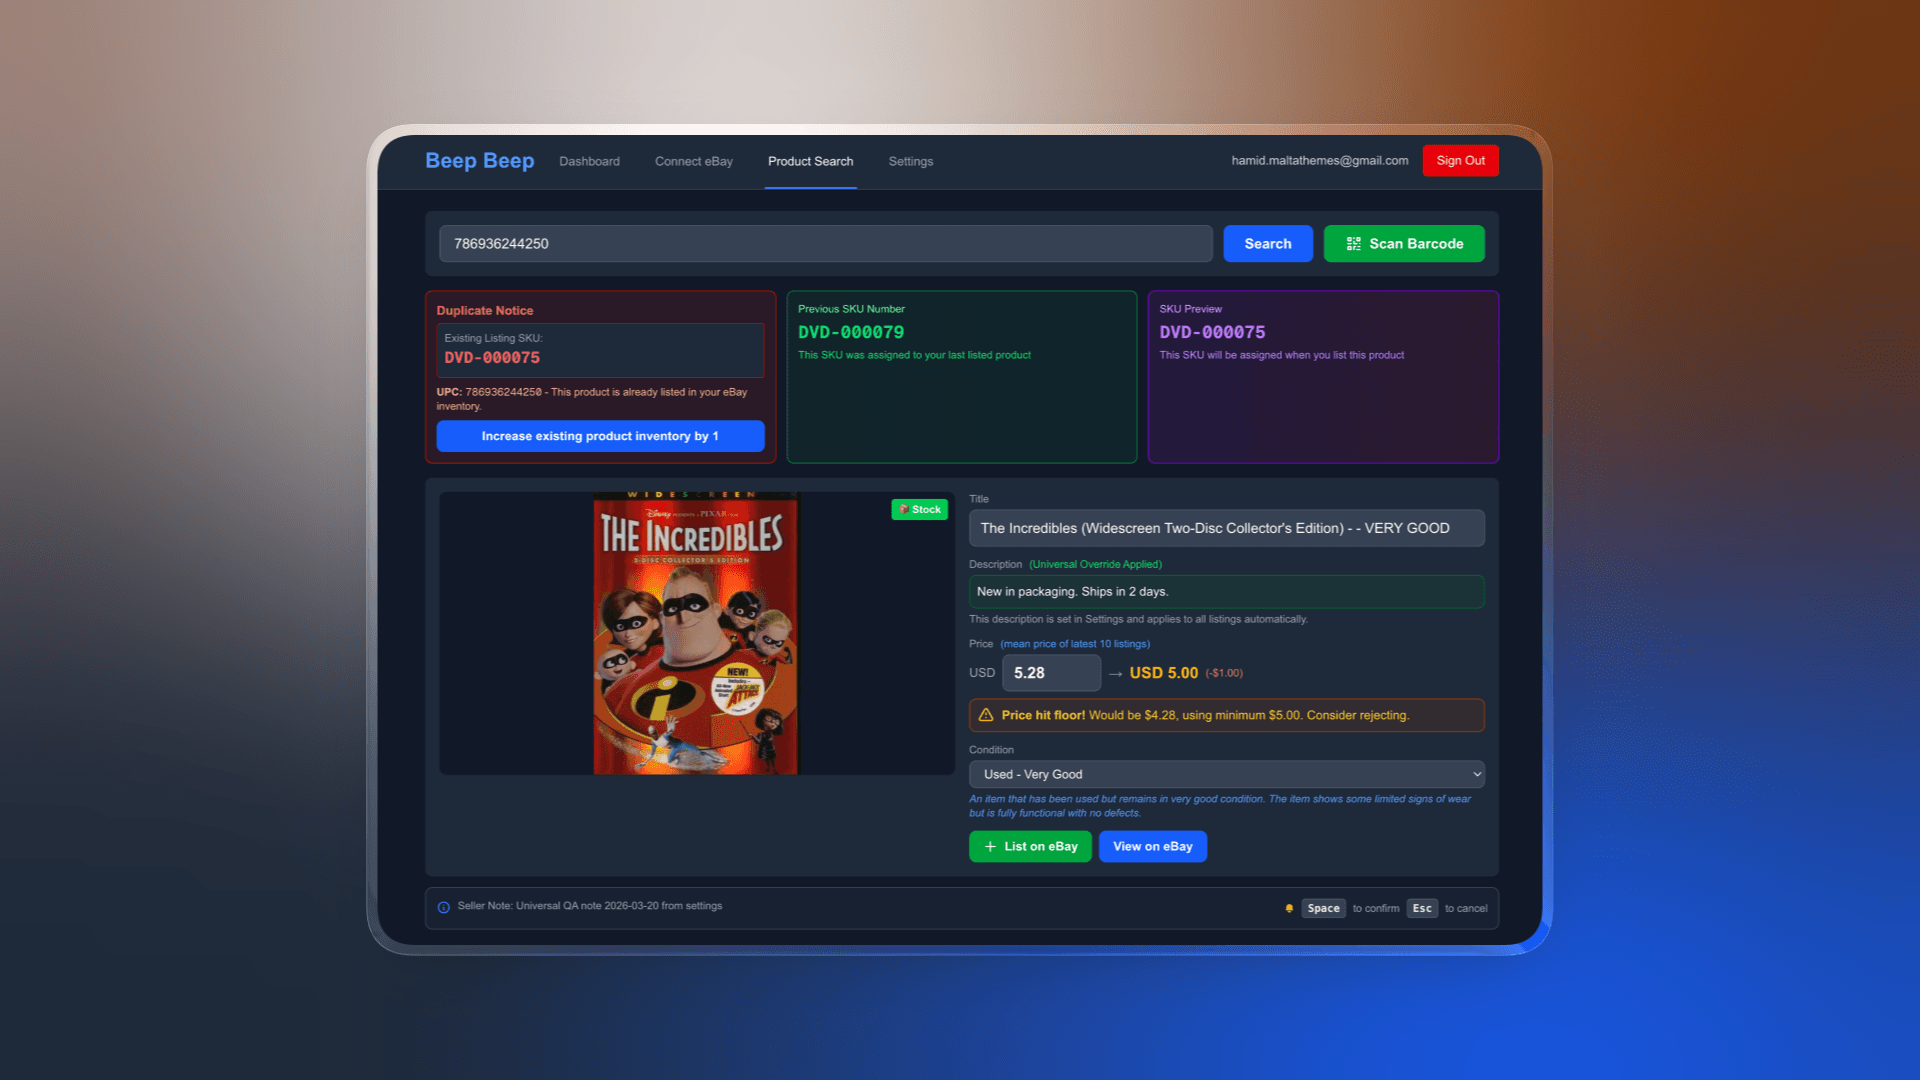
Task: Click the View on eBay button
Action: [1152, 846]
